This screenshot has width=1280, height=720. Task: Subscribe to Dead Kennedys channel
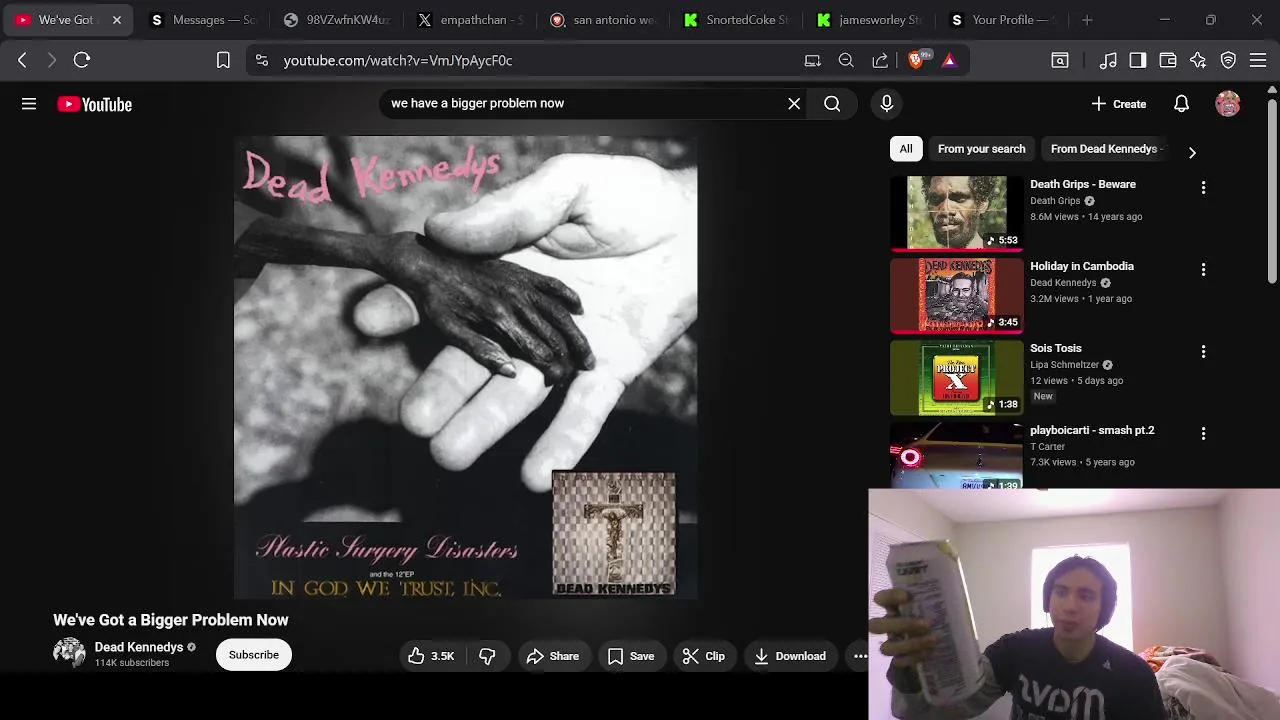coord(254,655)
